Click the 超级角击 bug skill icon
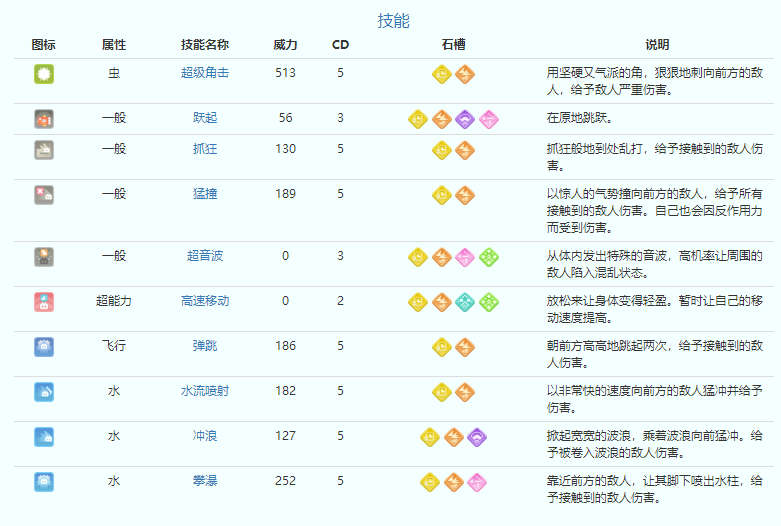Viewport: 781px width, 526px height. [x=43, y=73]
